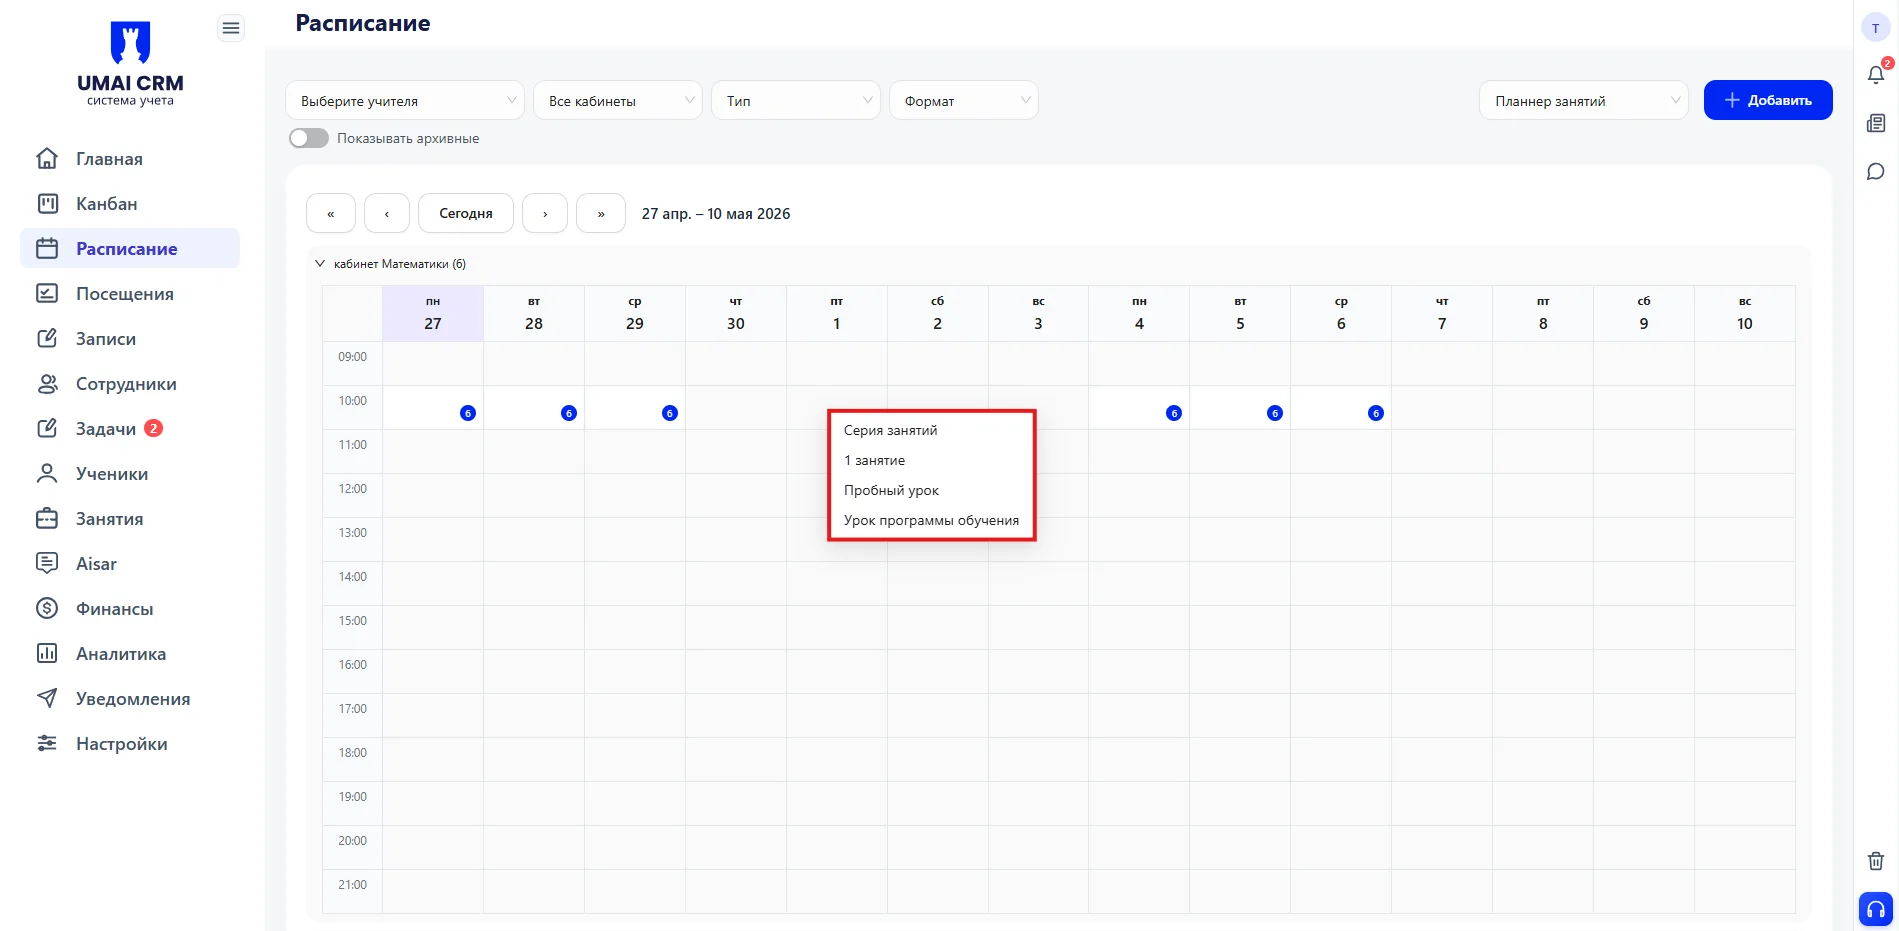Open the Аналитика chart icon
Viewport: 1899px width, 931px height.
(x=47, y=654)
